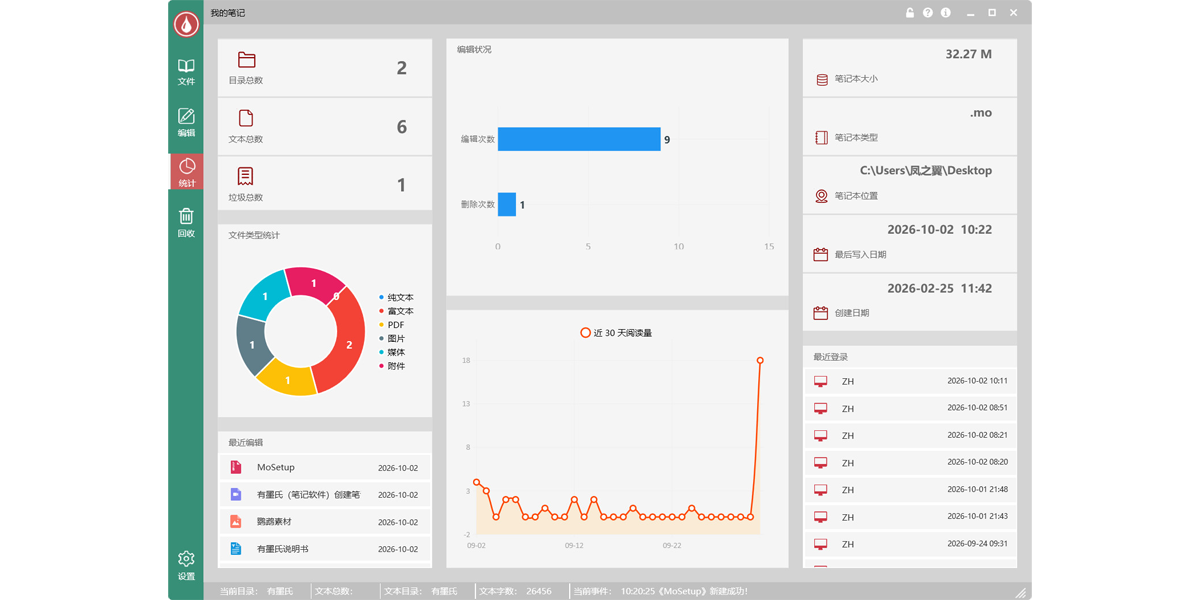Click the 编辑次数 blue bar
The width and height of the screenshot is (1200, 600).
[x=579, y=139]
